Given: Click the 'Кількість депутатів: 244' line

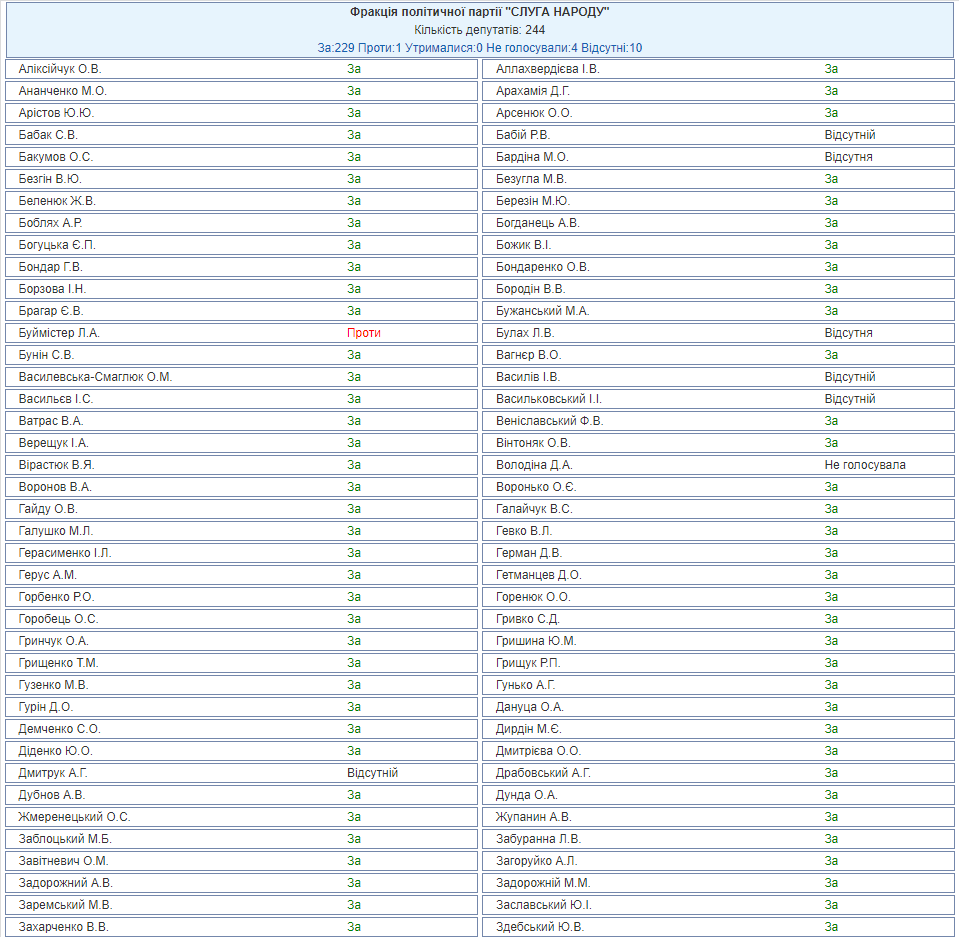Looking at the screenshot, I should coord(479,30).
